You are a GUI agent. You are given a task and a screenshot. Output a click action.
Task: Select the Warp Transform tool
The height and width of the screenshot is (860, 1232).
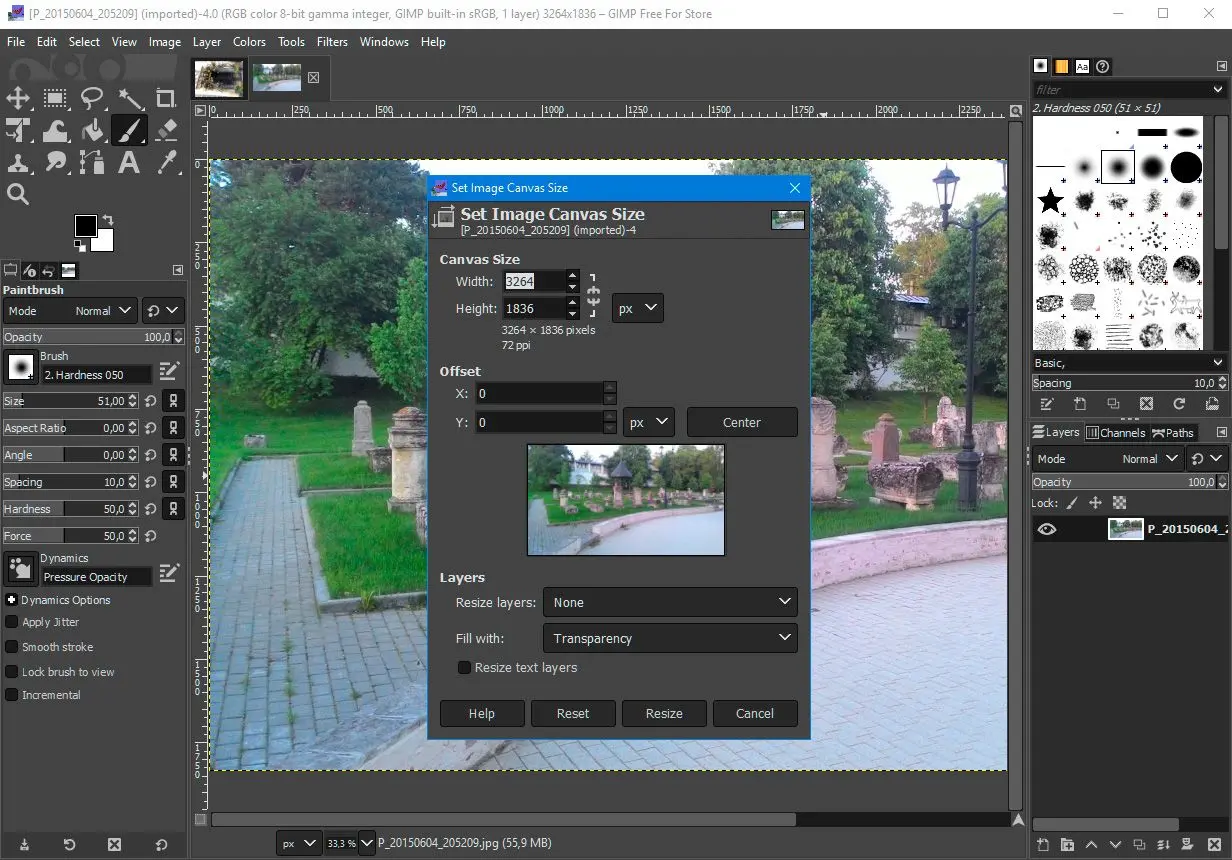click(x=55, y=130)
